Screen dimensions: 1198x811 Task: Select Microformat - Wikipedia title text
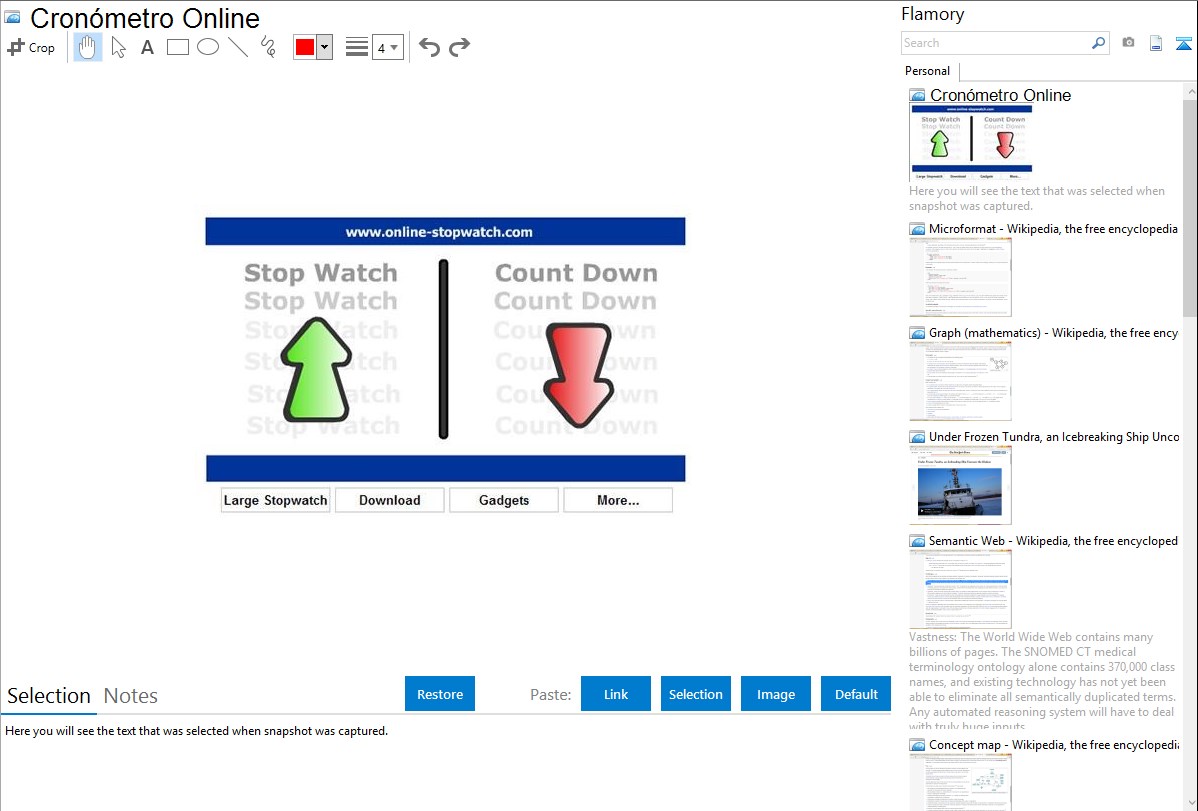[x=1053, y=229]
